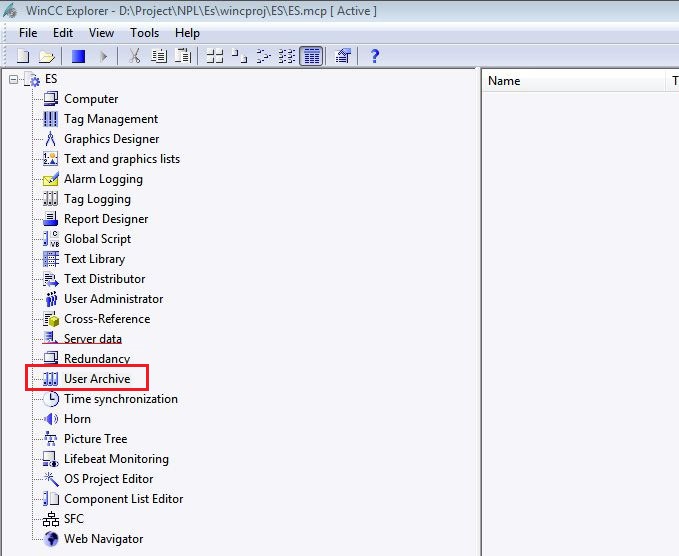Click the Component List Editor icon
679x556 pixels.
tap(51, 499)
